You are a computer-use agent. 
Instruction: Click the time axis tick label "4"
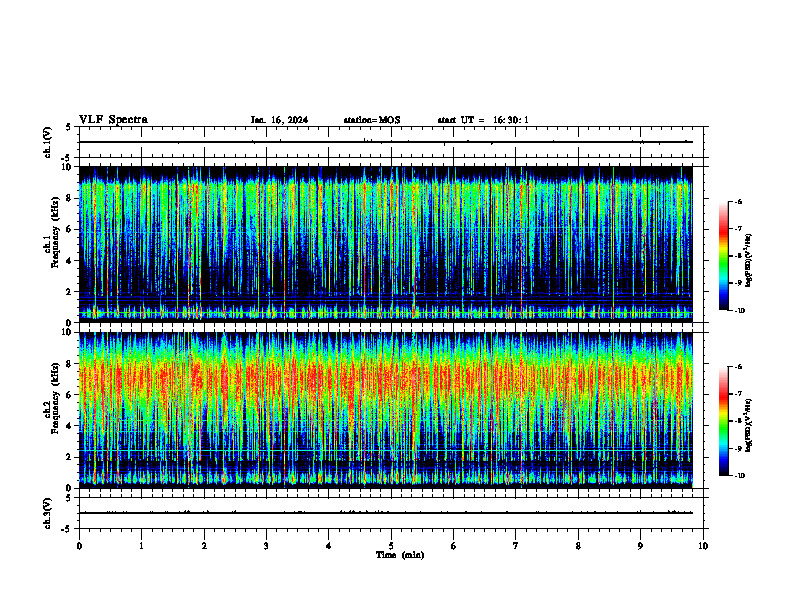click(329, 546)
